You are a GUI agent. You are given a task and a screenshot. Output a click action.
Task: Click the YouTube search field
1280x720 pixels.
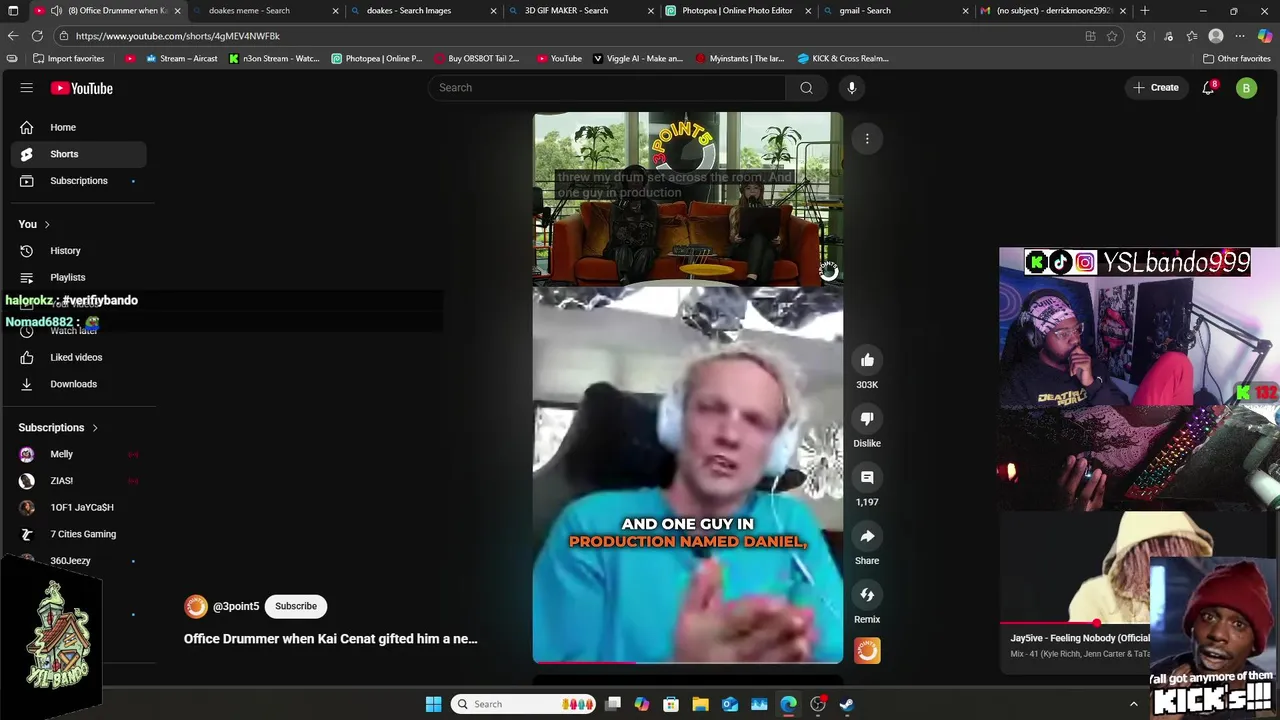(607, 88)
